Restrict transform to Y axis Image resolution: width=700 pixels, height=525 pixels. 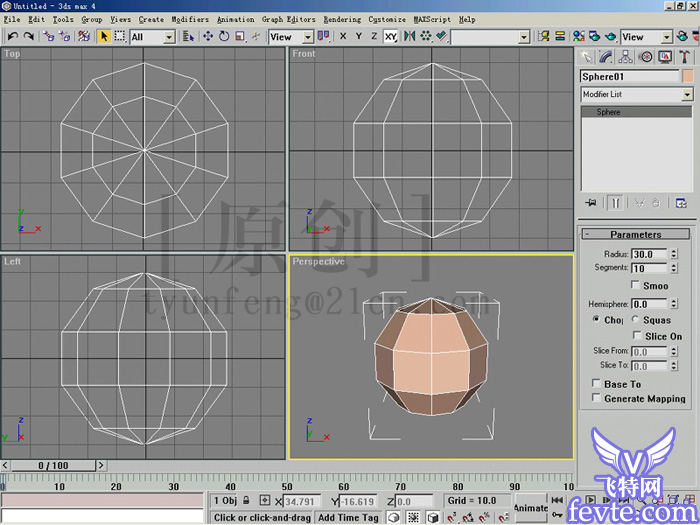358,37
